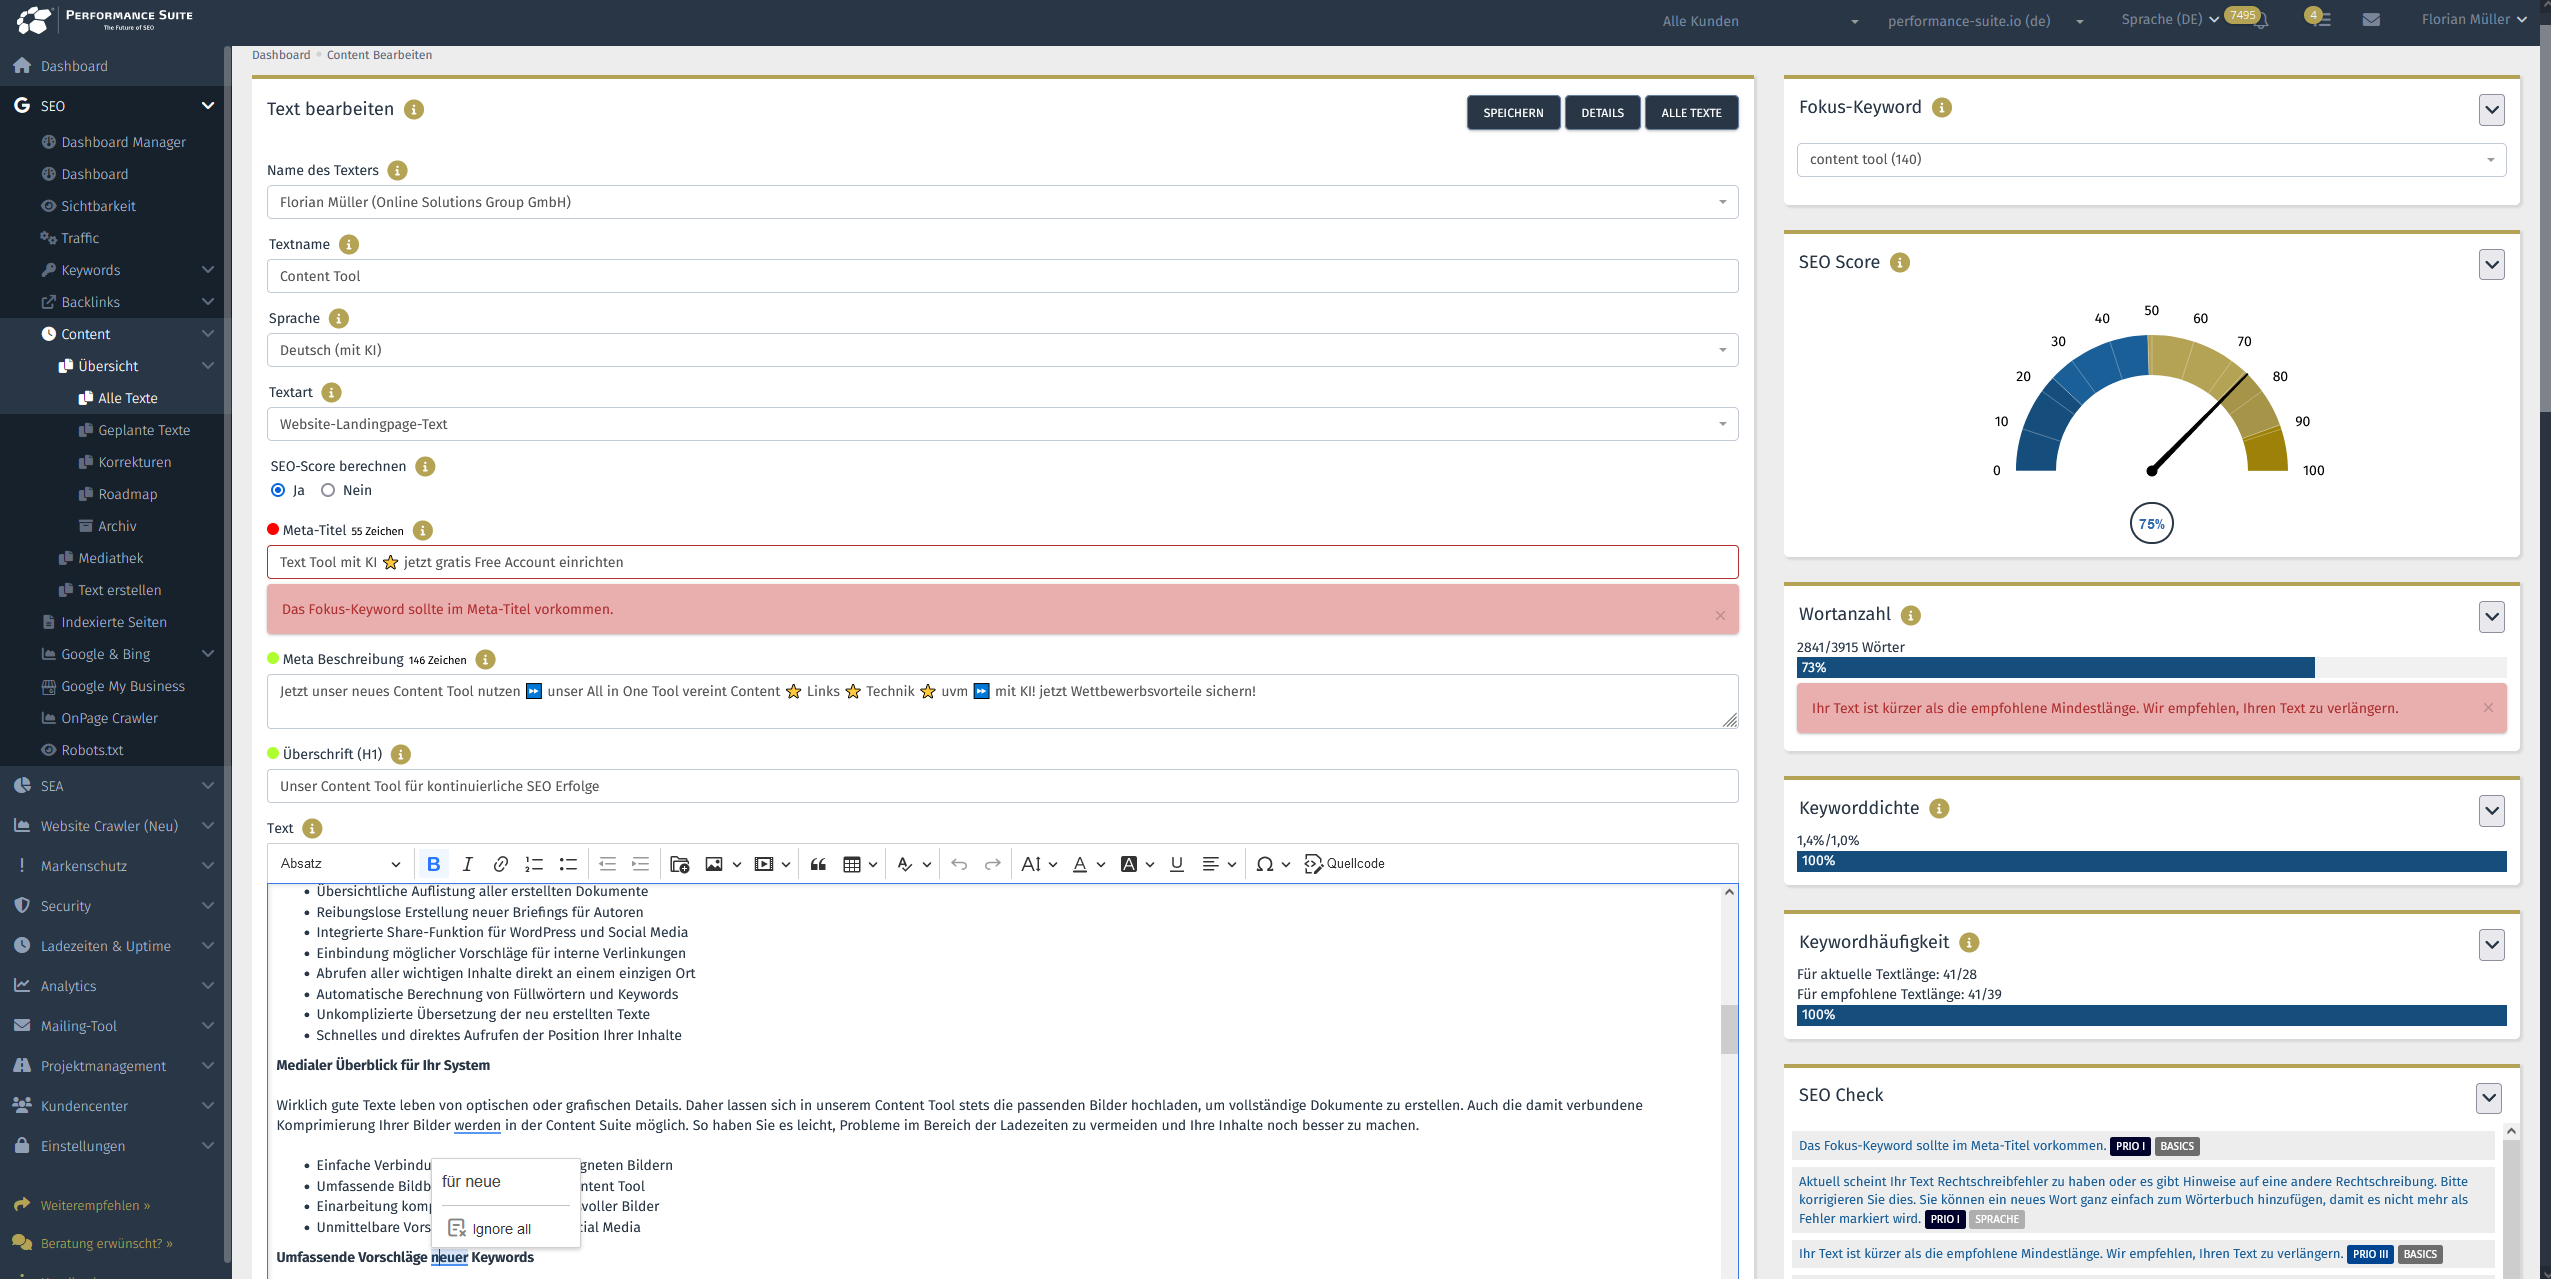Select Nein for SEO-Score berechnen
The width and height of the screenshot is (2551, 1279).
(328, 490)
